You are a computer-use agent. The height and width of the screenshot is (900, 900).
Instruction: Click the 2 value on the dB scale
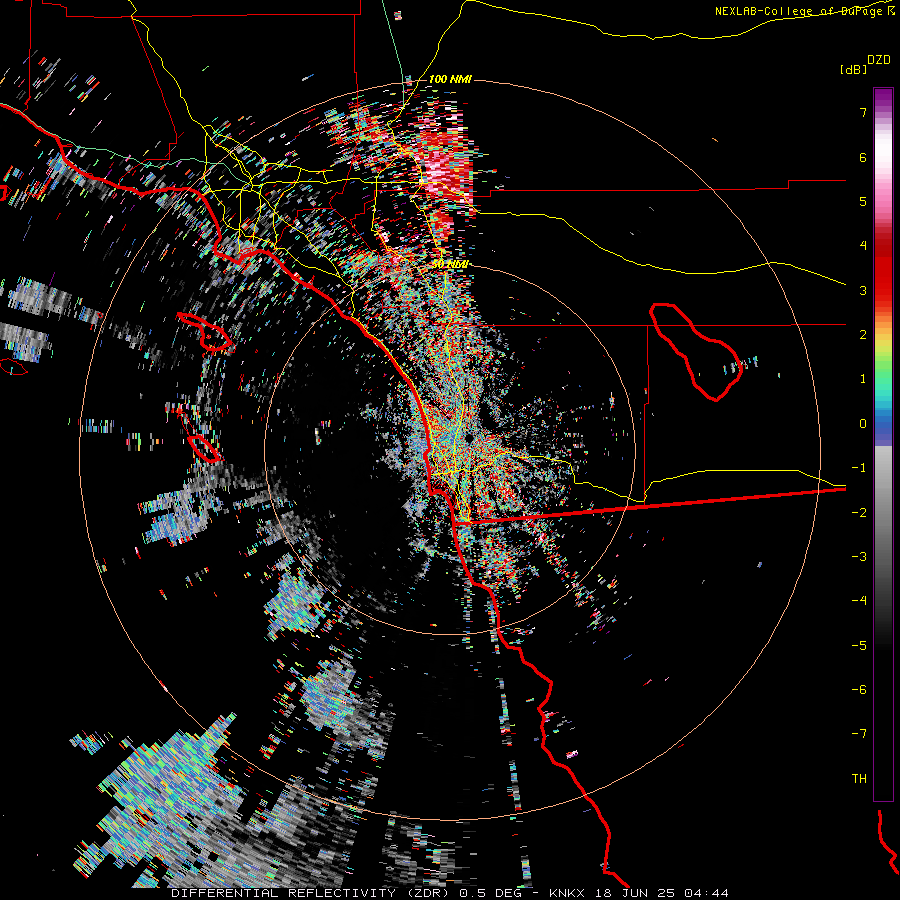[863, 335]
